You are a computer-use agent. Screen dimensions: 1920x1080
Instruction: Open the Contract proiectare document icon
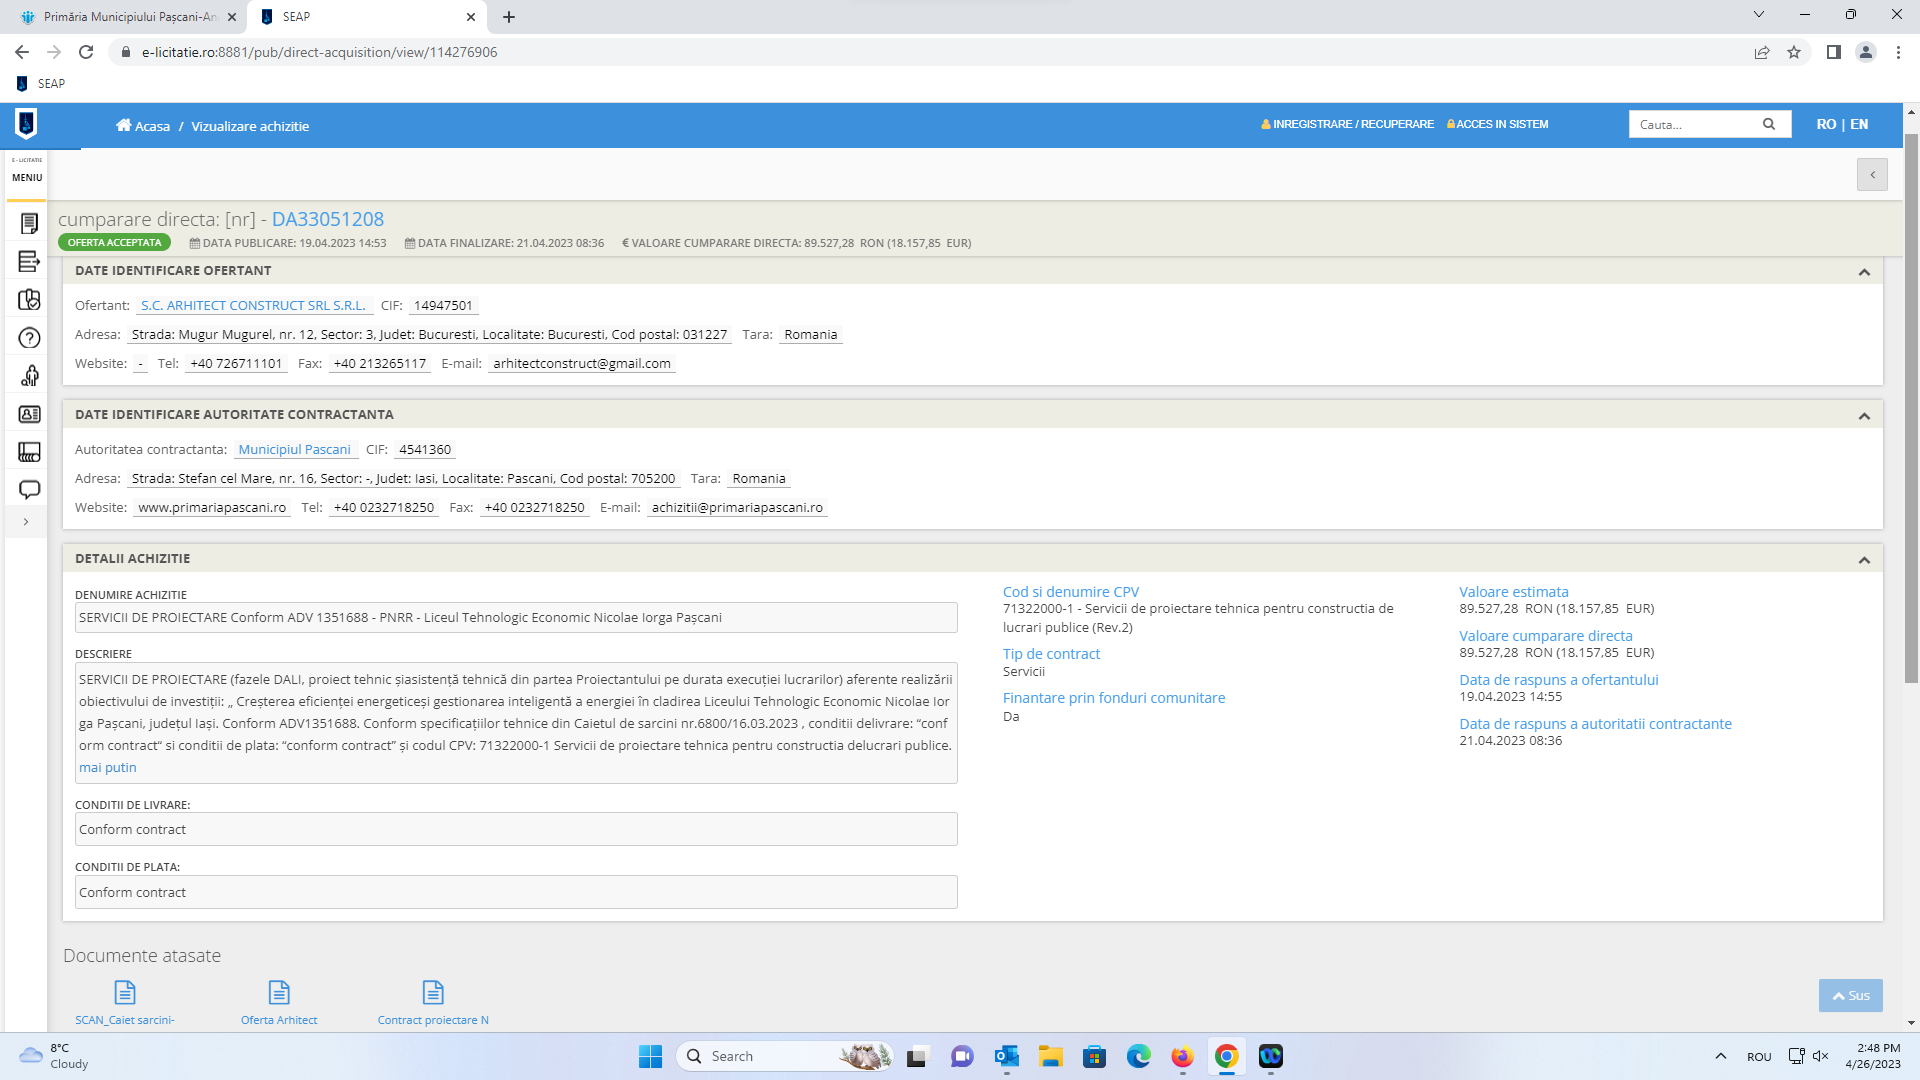(x=433, y=992)
